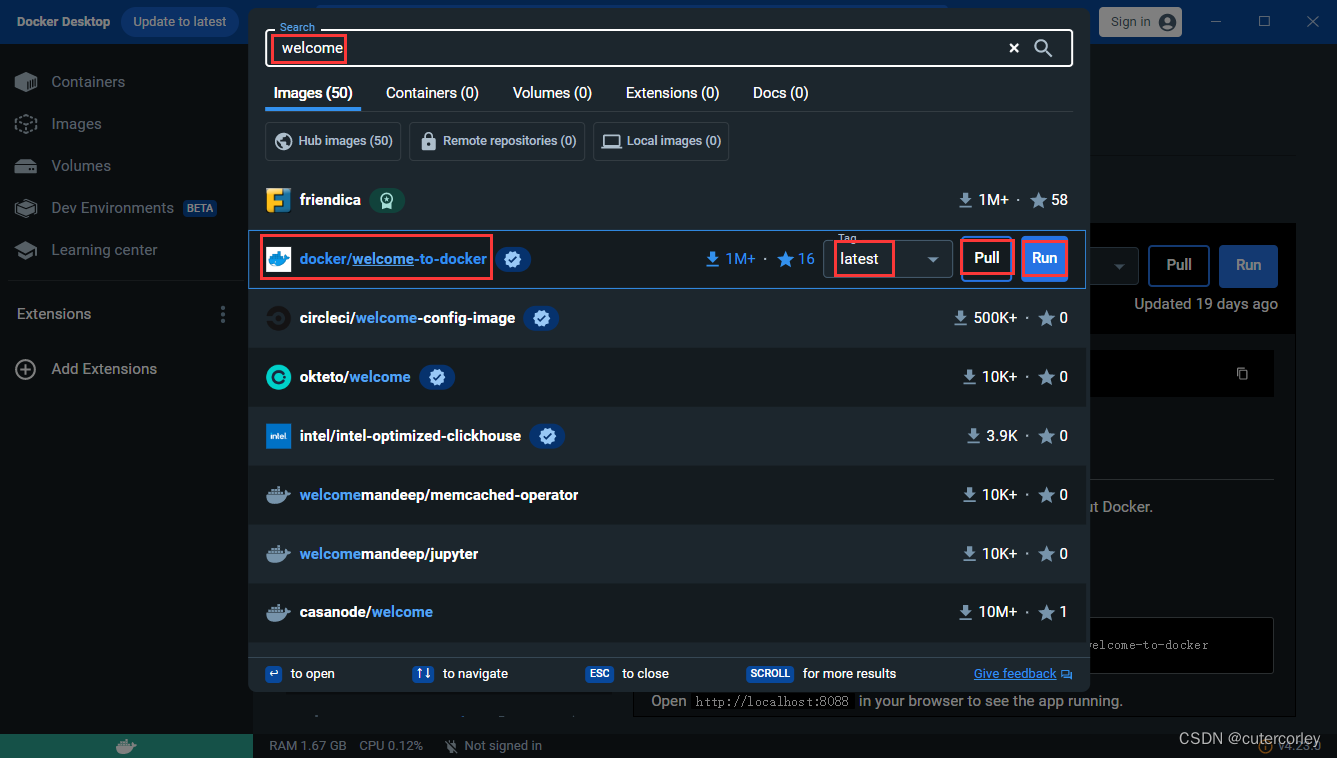Click docker/welcome-to-docker whale logo
Image resolution: width=1337 pixels, height=758 pixels.
pyautogui.click(x=278, y=259)
